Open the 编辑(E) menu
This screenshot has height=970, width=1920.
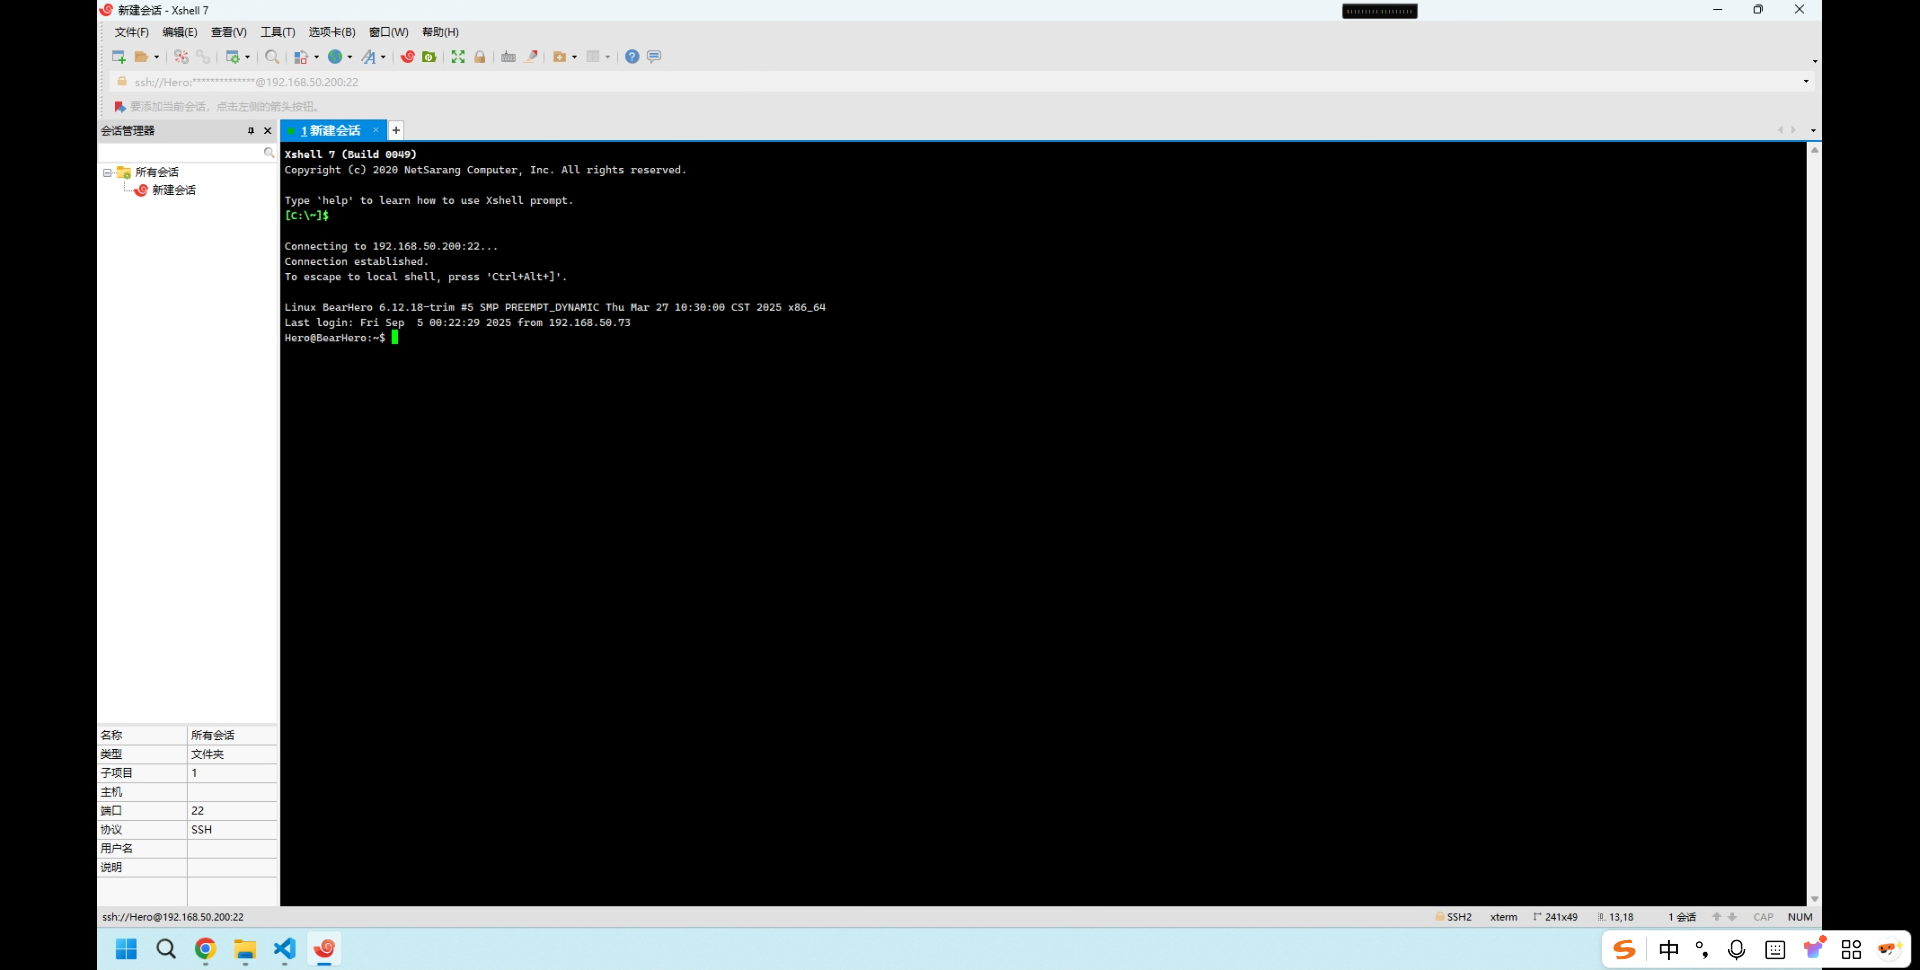(180, 32)
